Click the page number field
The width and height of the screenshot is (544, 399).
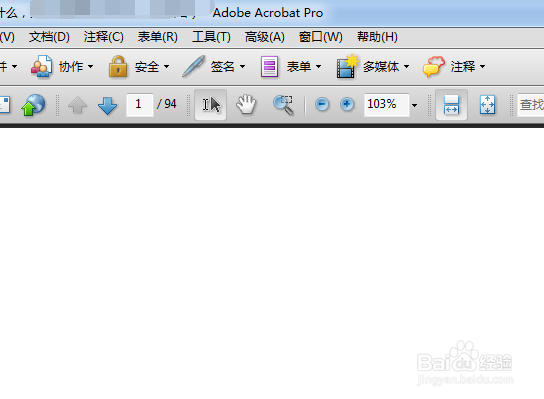pos(139,104)
